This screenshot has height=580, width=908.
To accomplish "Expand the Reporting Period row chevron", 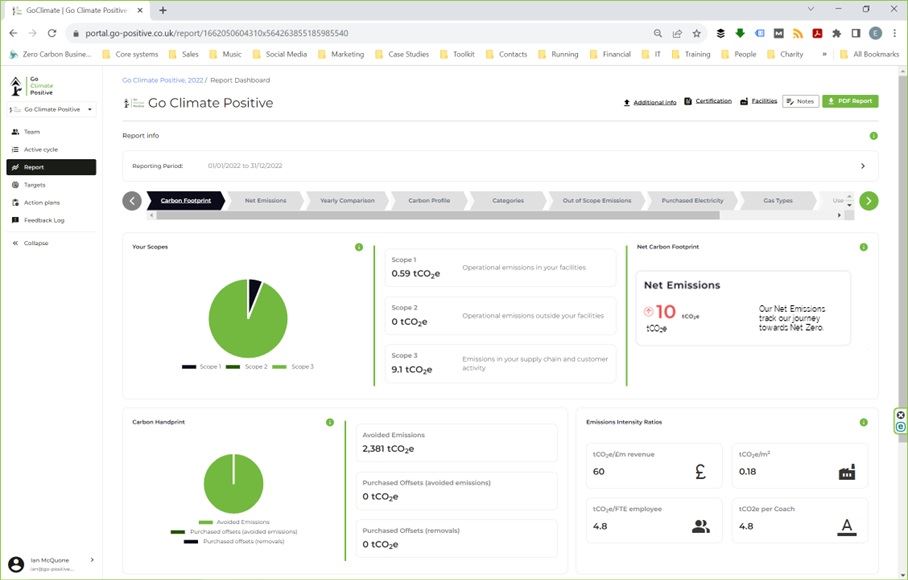I will (863, 166).
